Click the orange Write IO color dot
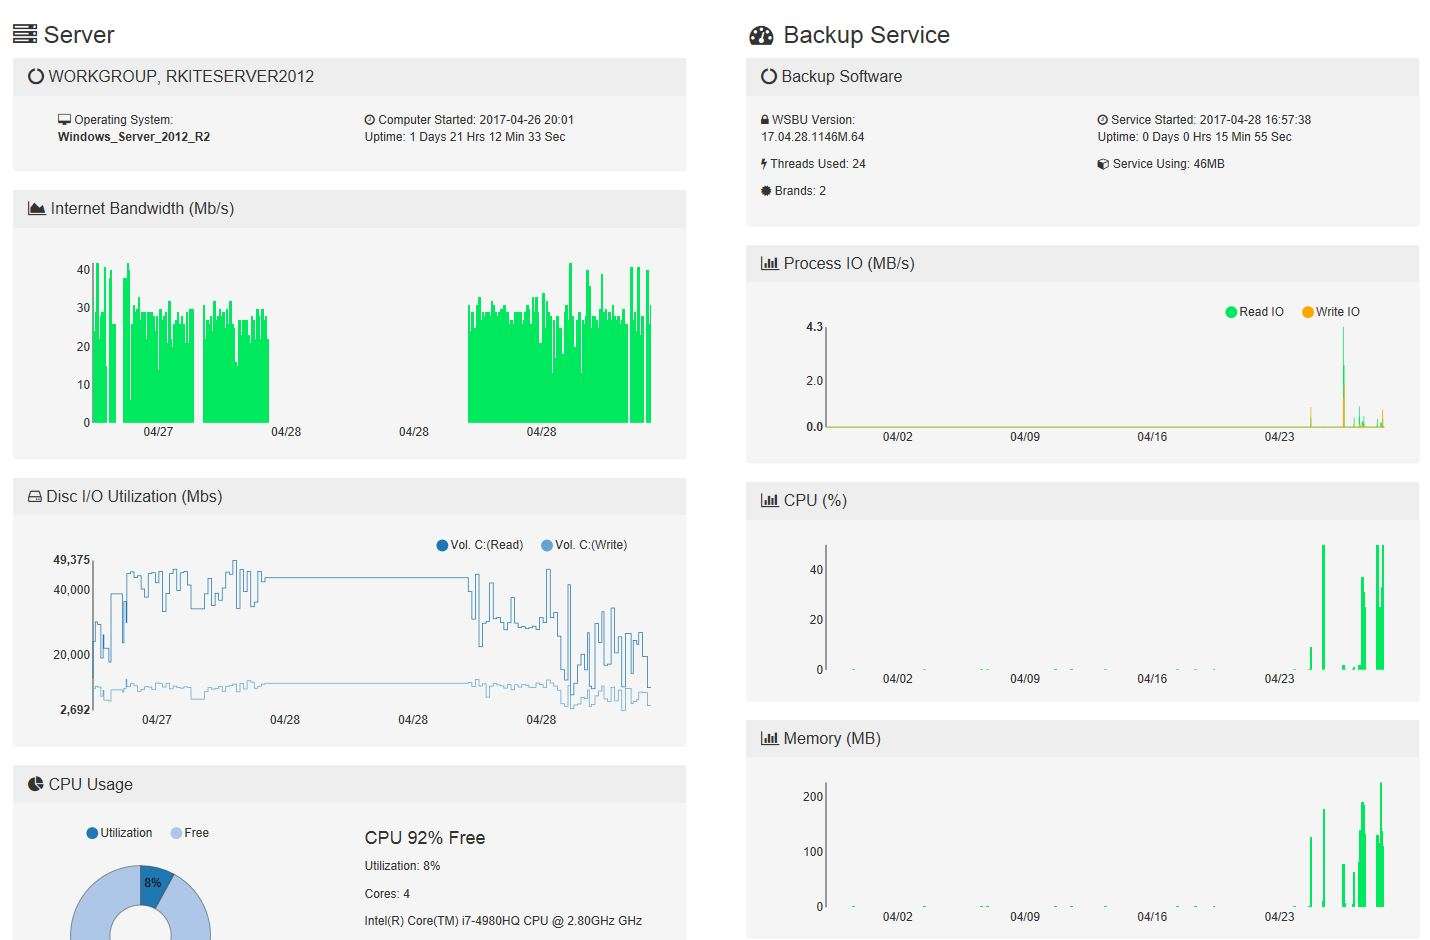This screenshot has width=1430, height=940. 1307,312
